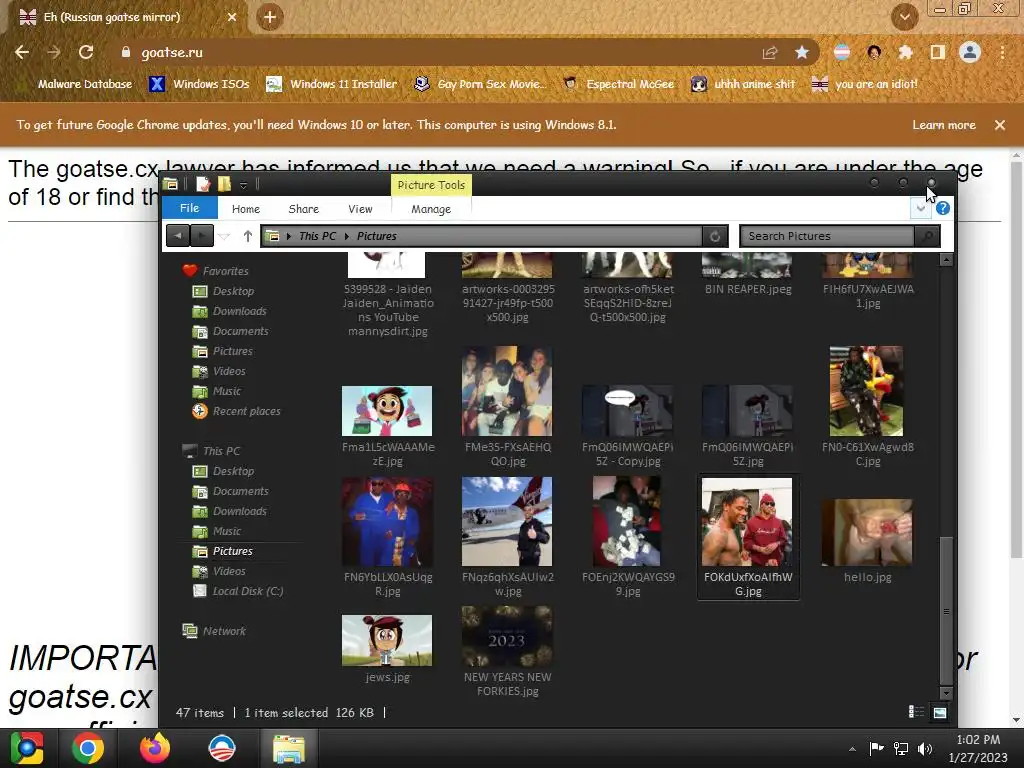Open a new Chrome tab
This screenshot has width=1024, height=768.
click(270, 18)
